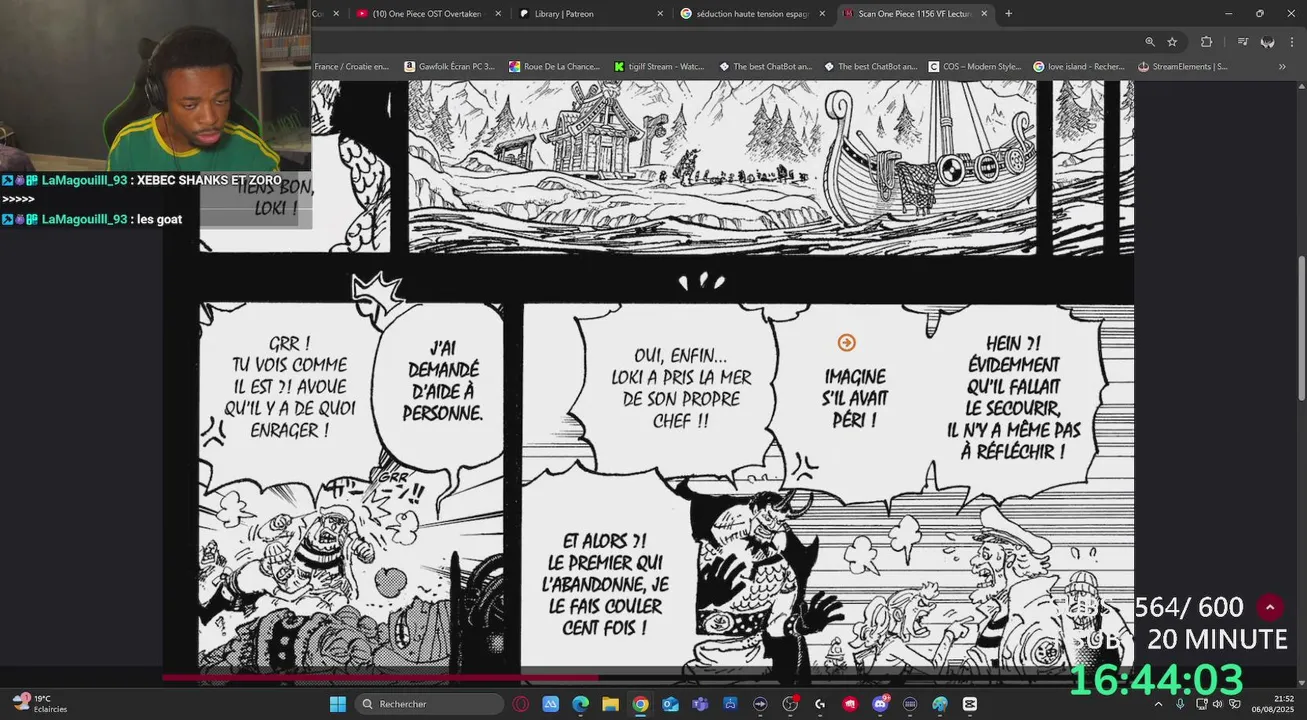Open the Windows Start menu
Screen dimensions: 1307x720
pyautogui.click(x=338, y=704)
